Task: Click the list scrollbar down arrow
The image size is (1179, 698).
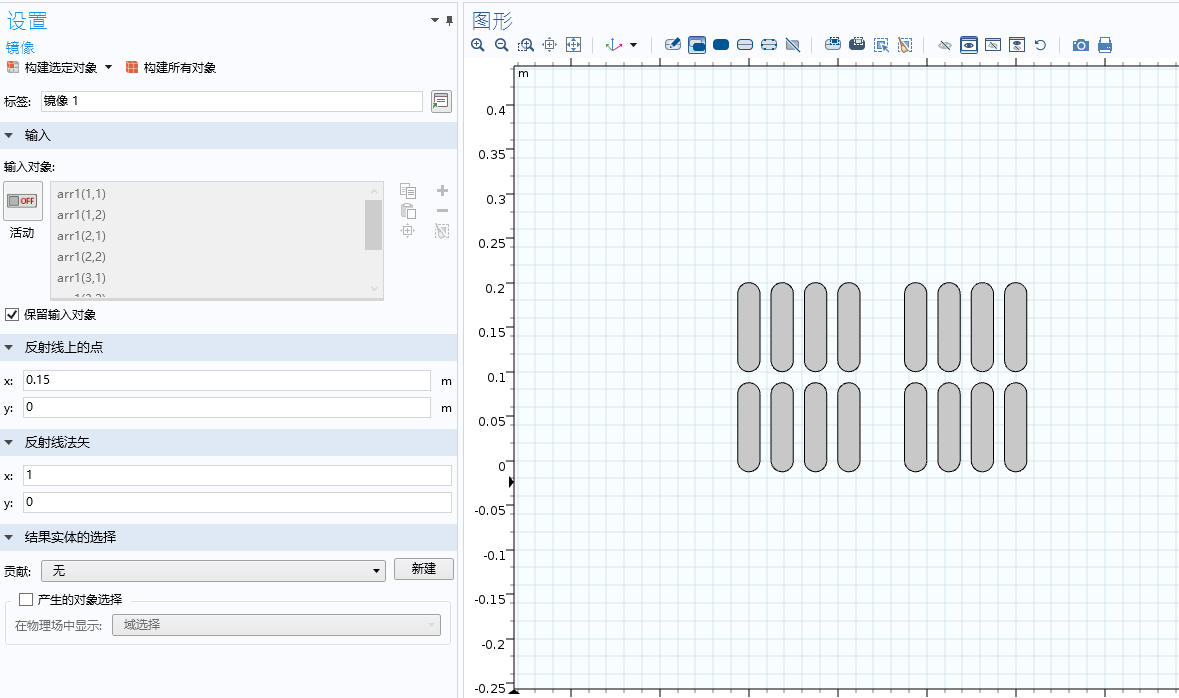Action: point(374,288)
